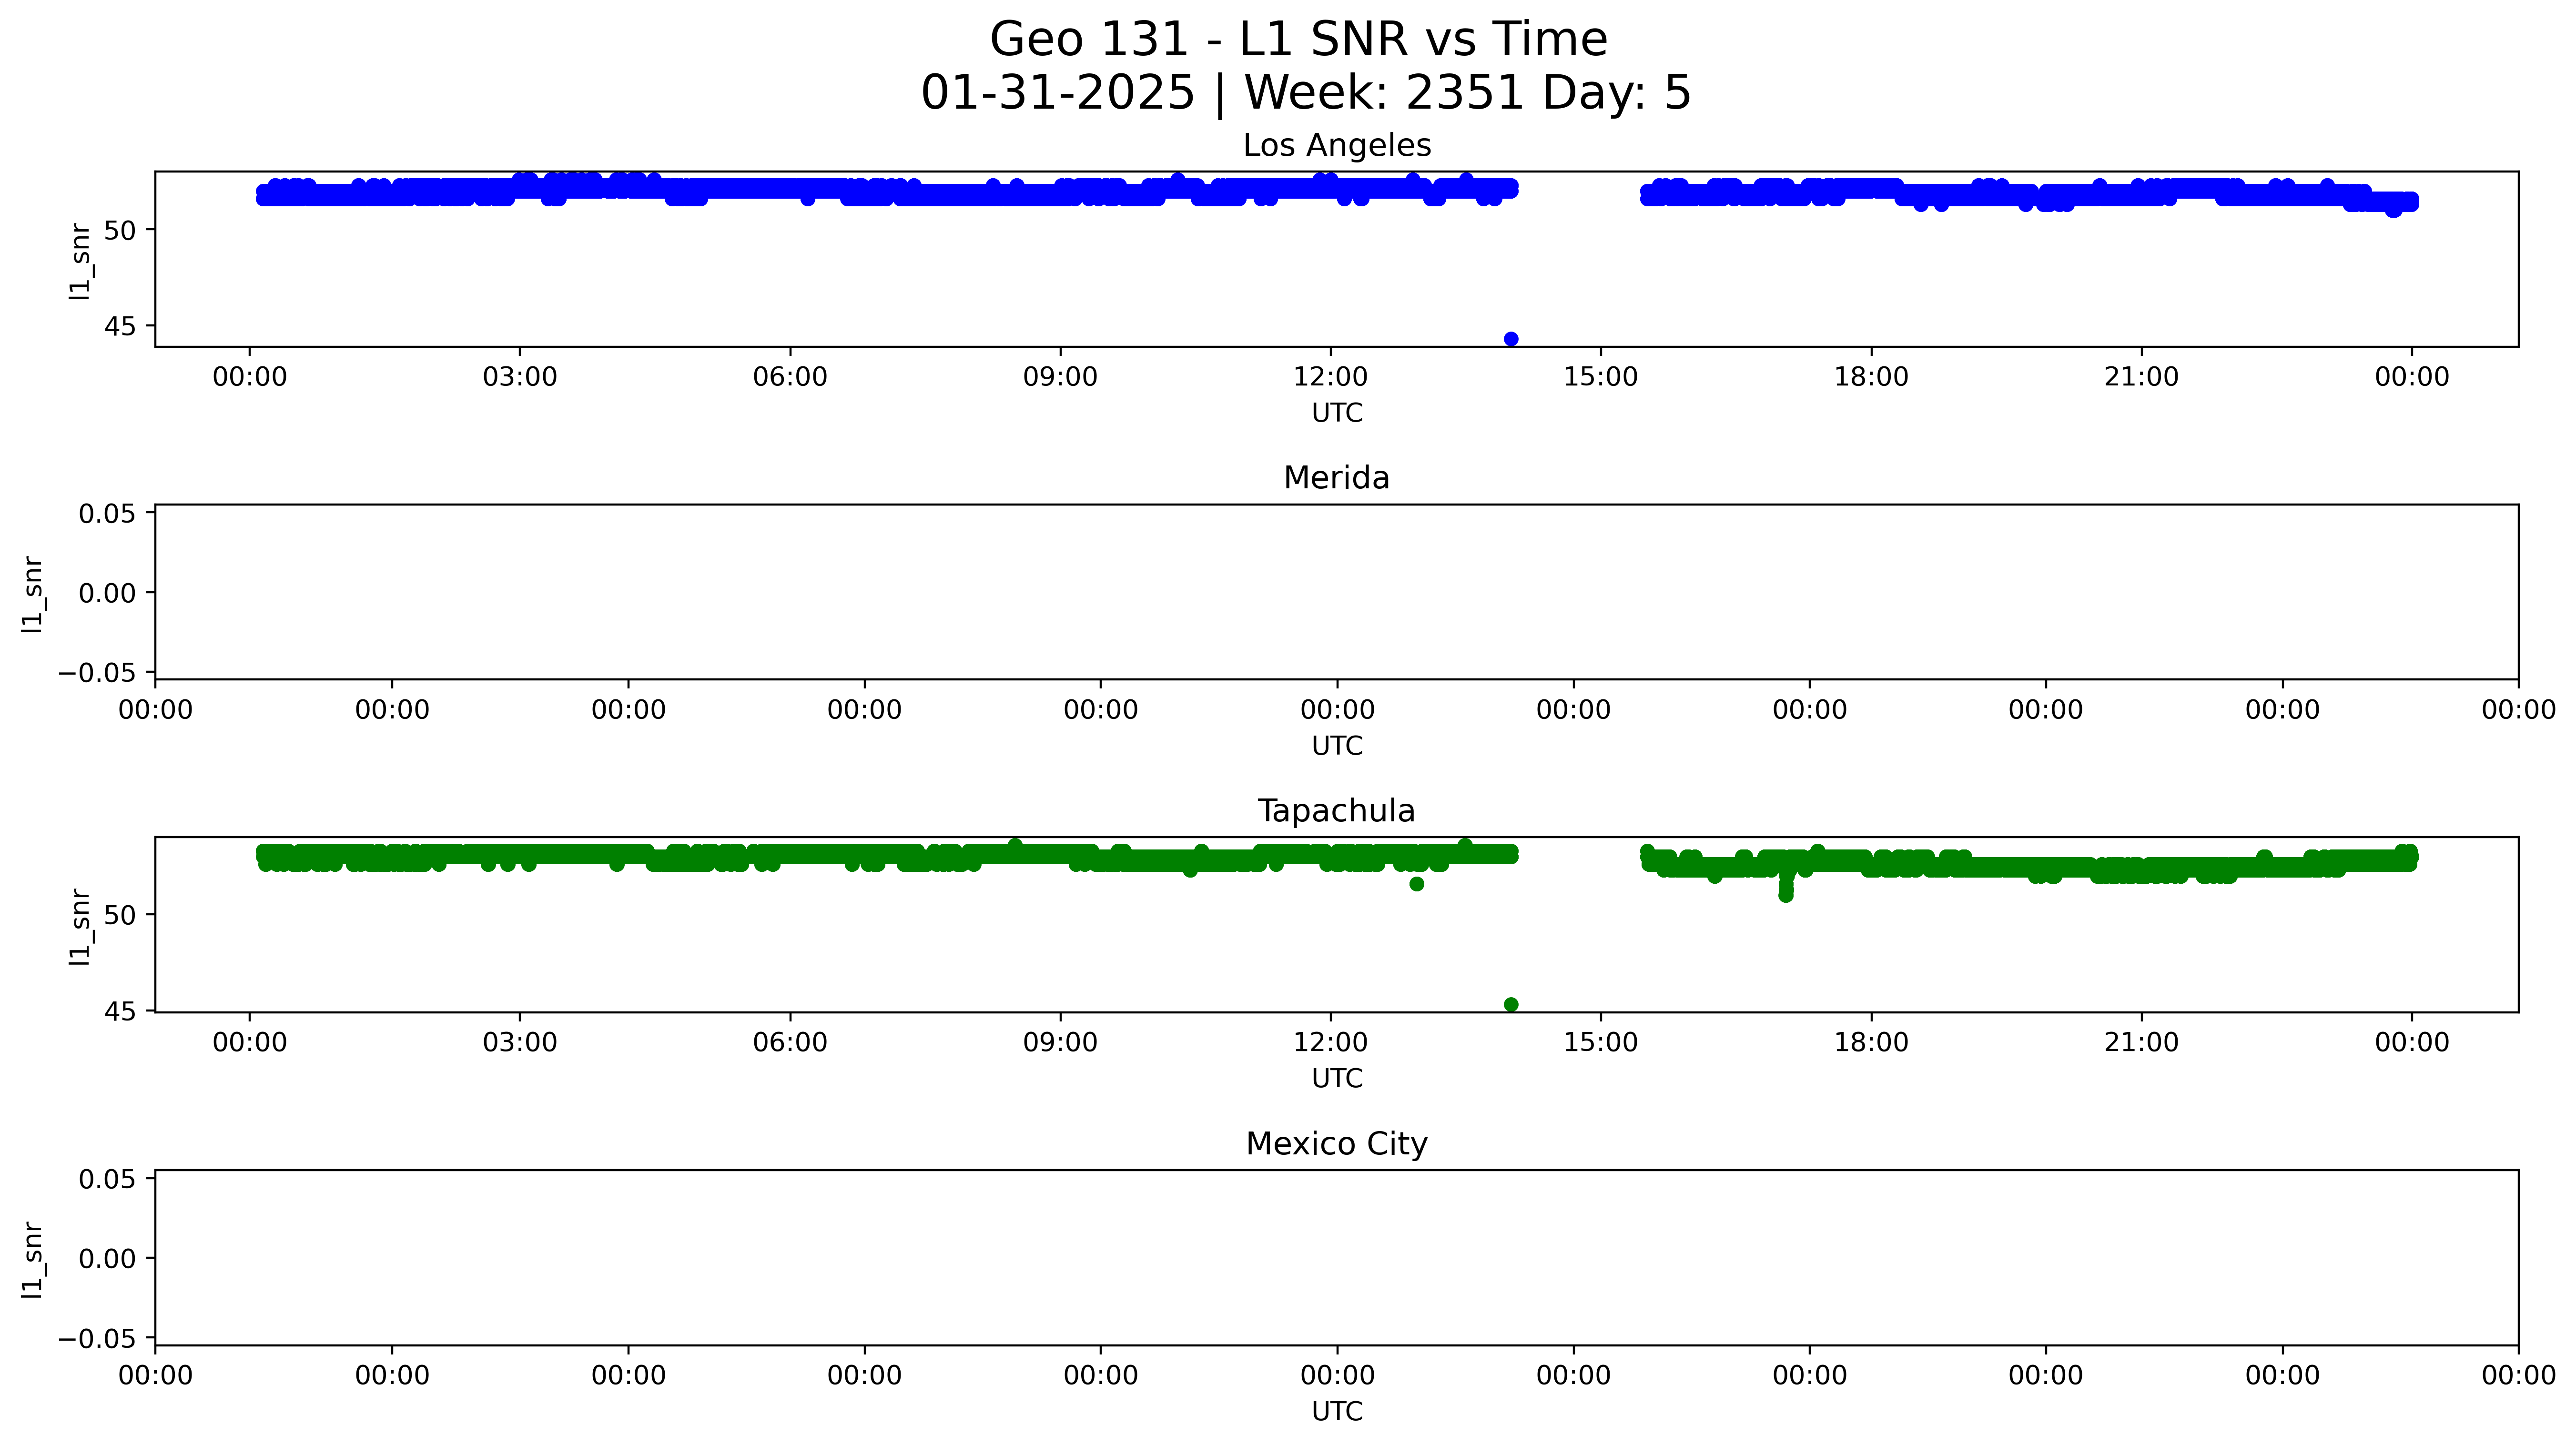Click the l1_snr y-axis label of Los Angeles

(x=80, y=261)
